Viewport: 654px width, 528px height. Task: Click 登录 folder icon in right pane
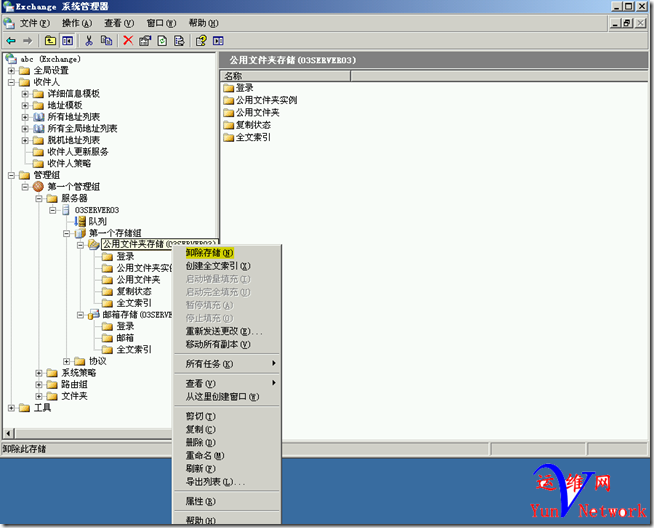coord(228,88)
